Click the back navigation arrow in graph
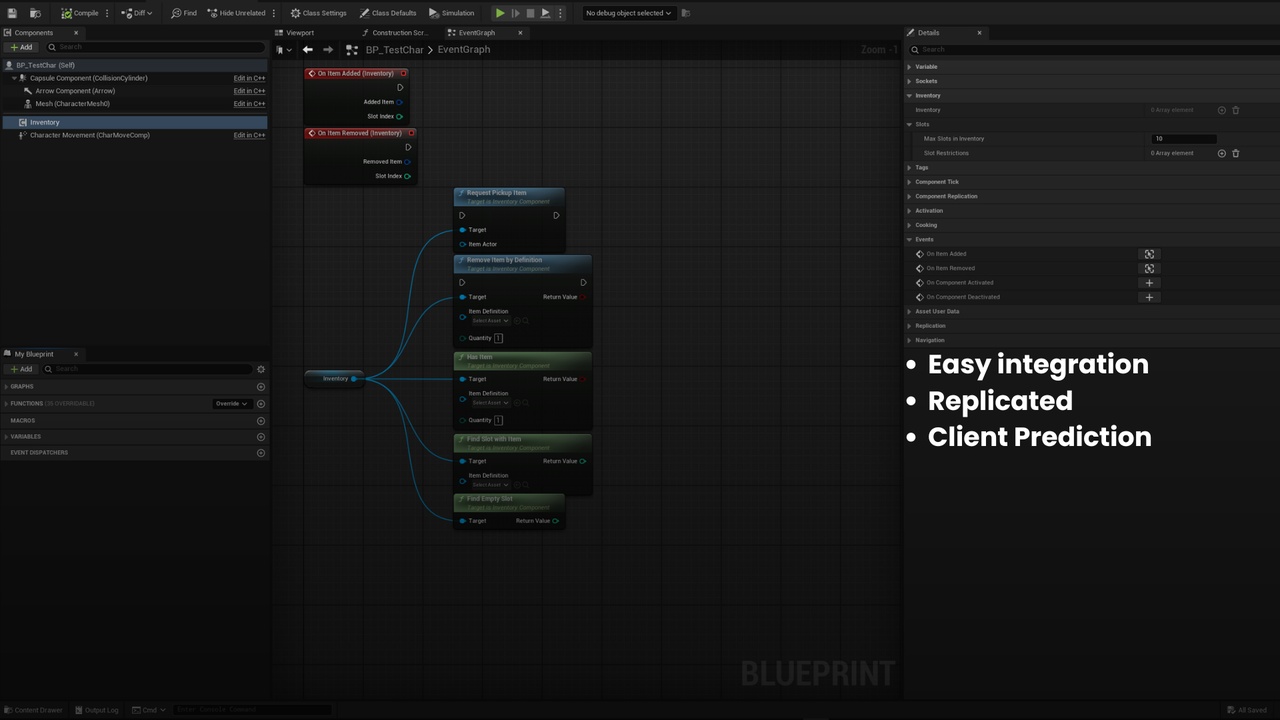 [x=308, y=50]
